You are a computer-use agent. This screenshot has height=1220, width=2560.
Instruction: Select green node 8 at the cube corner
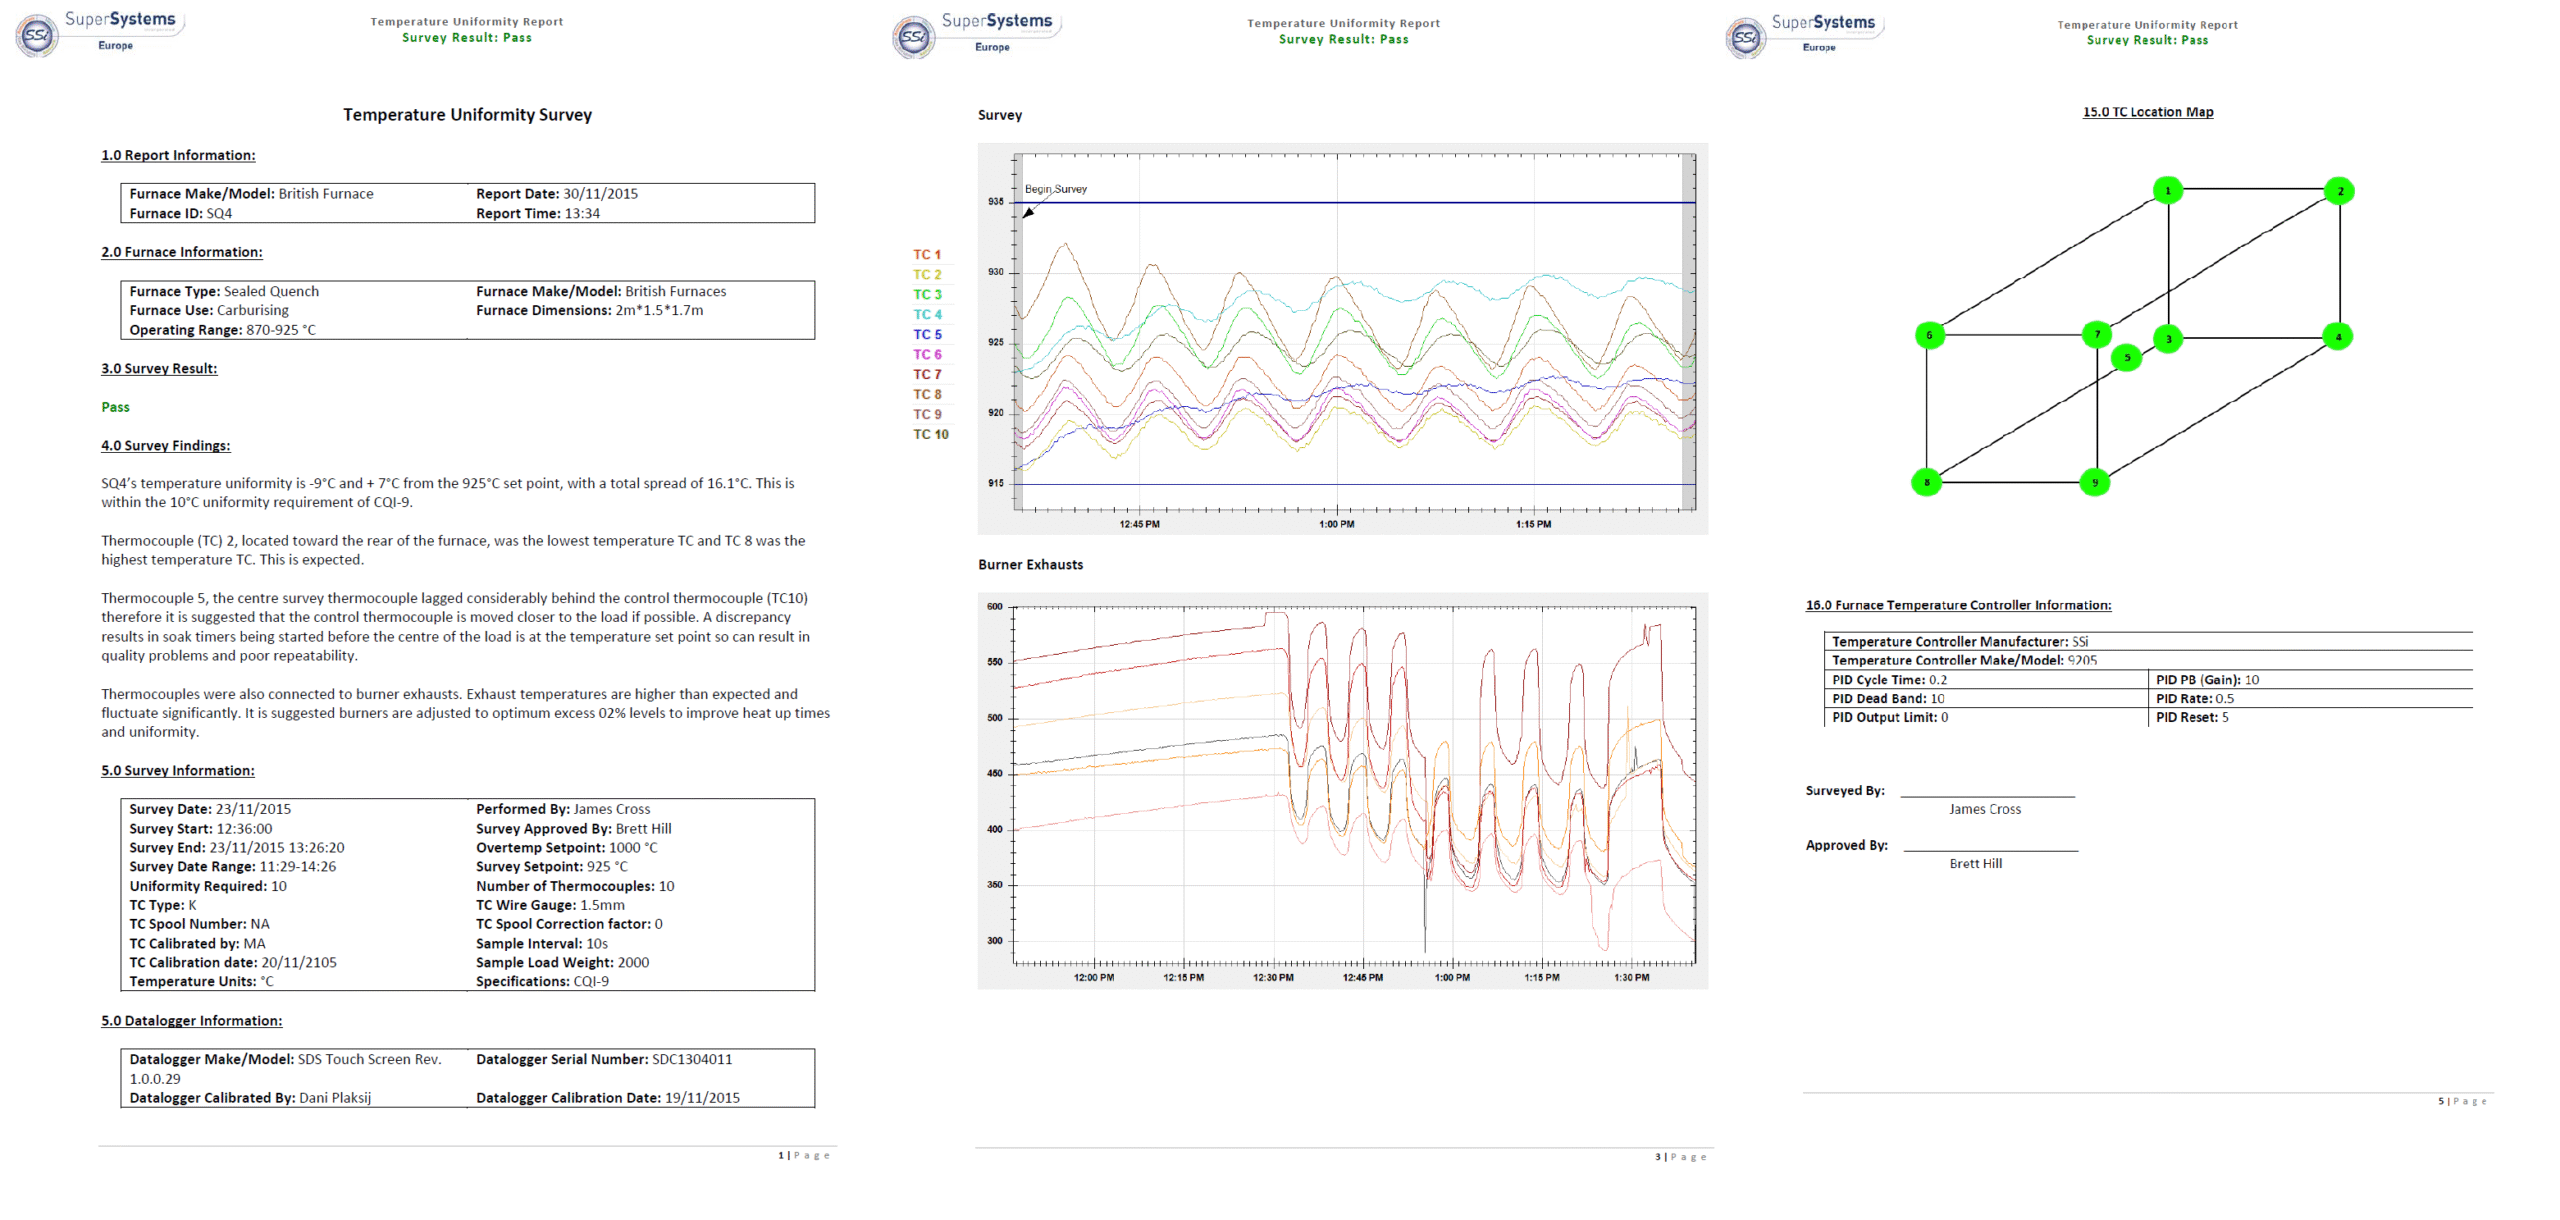1926,482
